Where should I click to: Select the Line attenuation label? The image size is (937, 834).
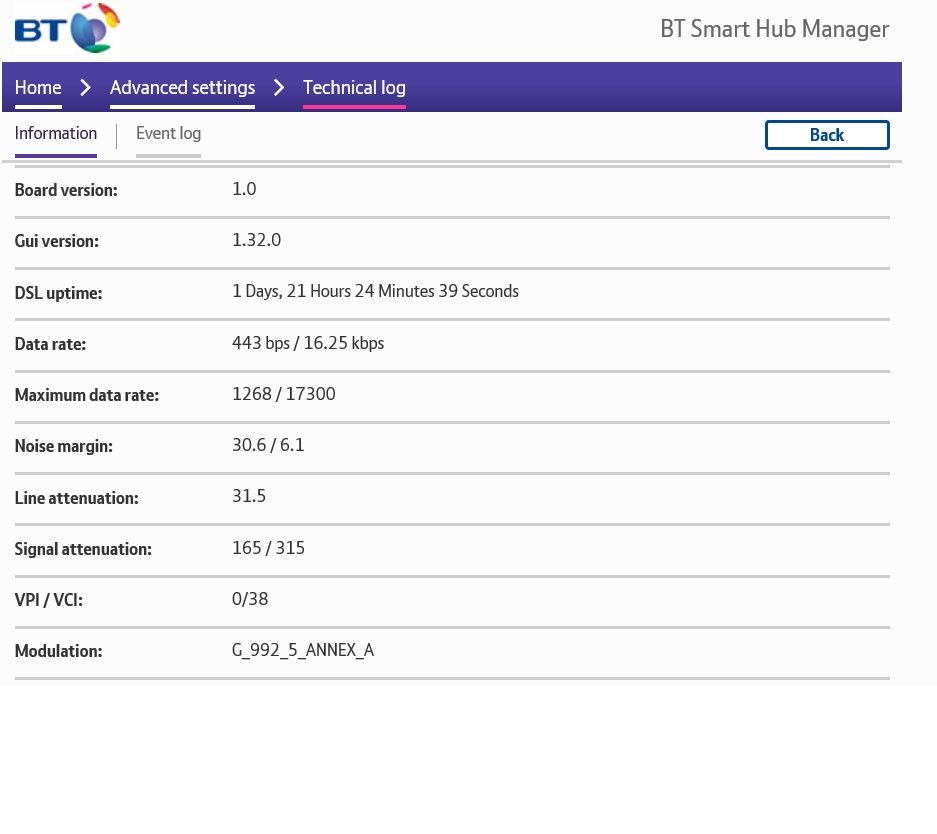(76, 498)
